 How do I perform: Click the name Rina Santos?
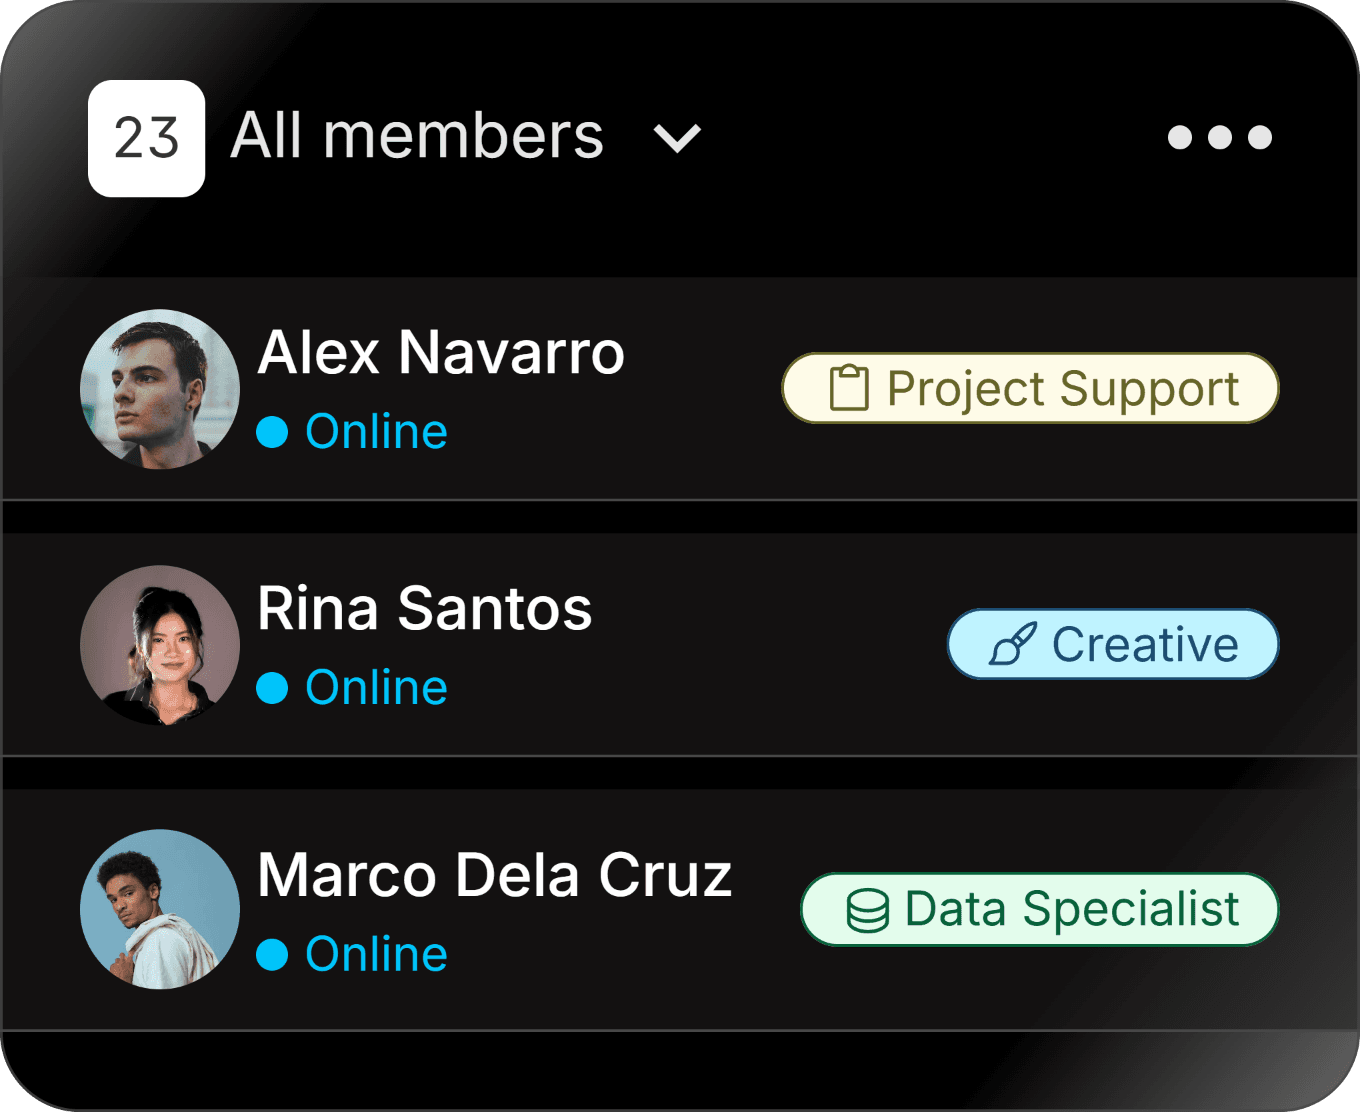point(425,609)
